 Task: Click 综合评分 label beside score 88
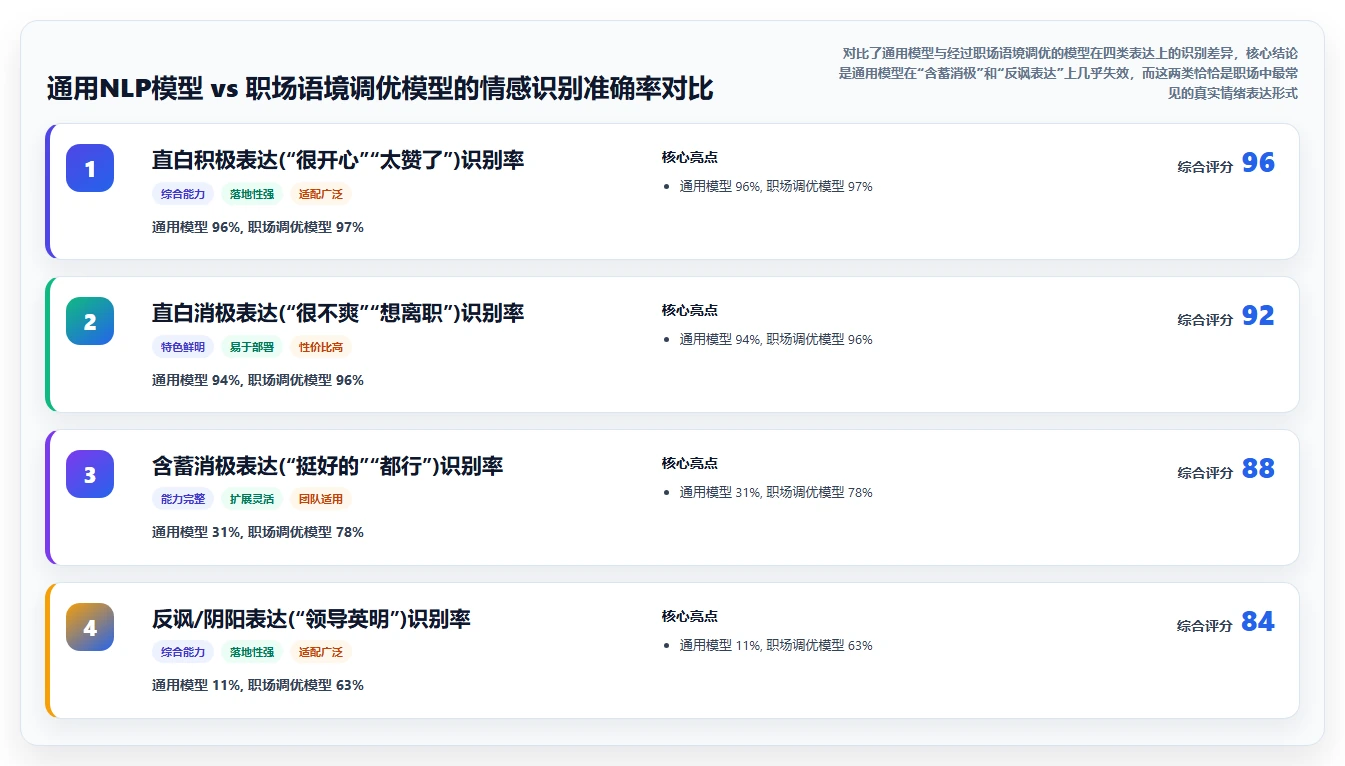(x=1205, y=473)
